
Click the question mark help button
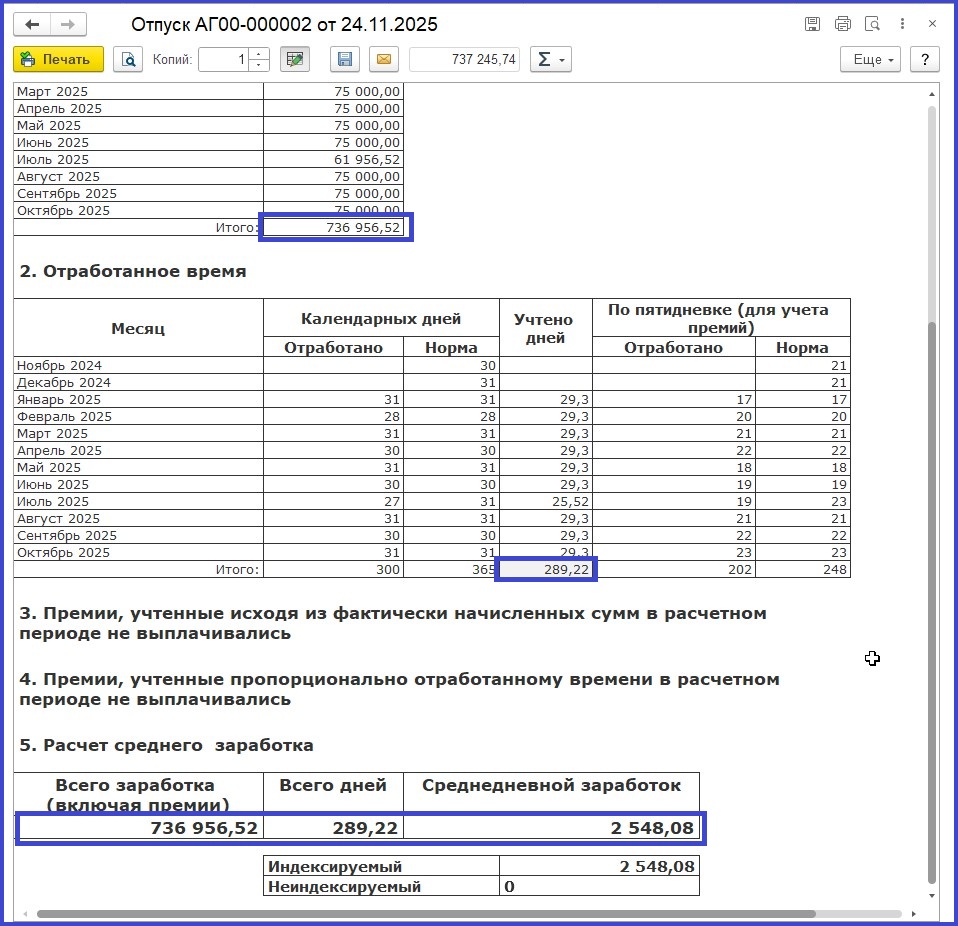coord(925,60)
